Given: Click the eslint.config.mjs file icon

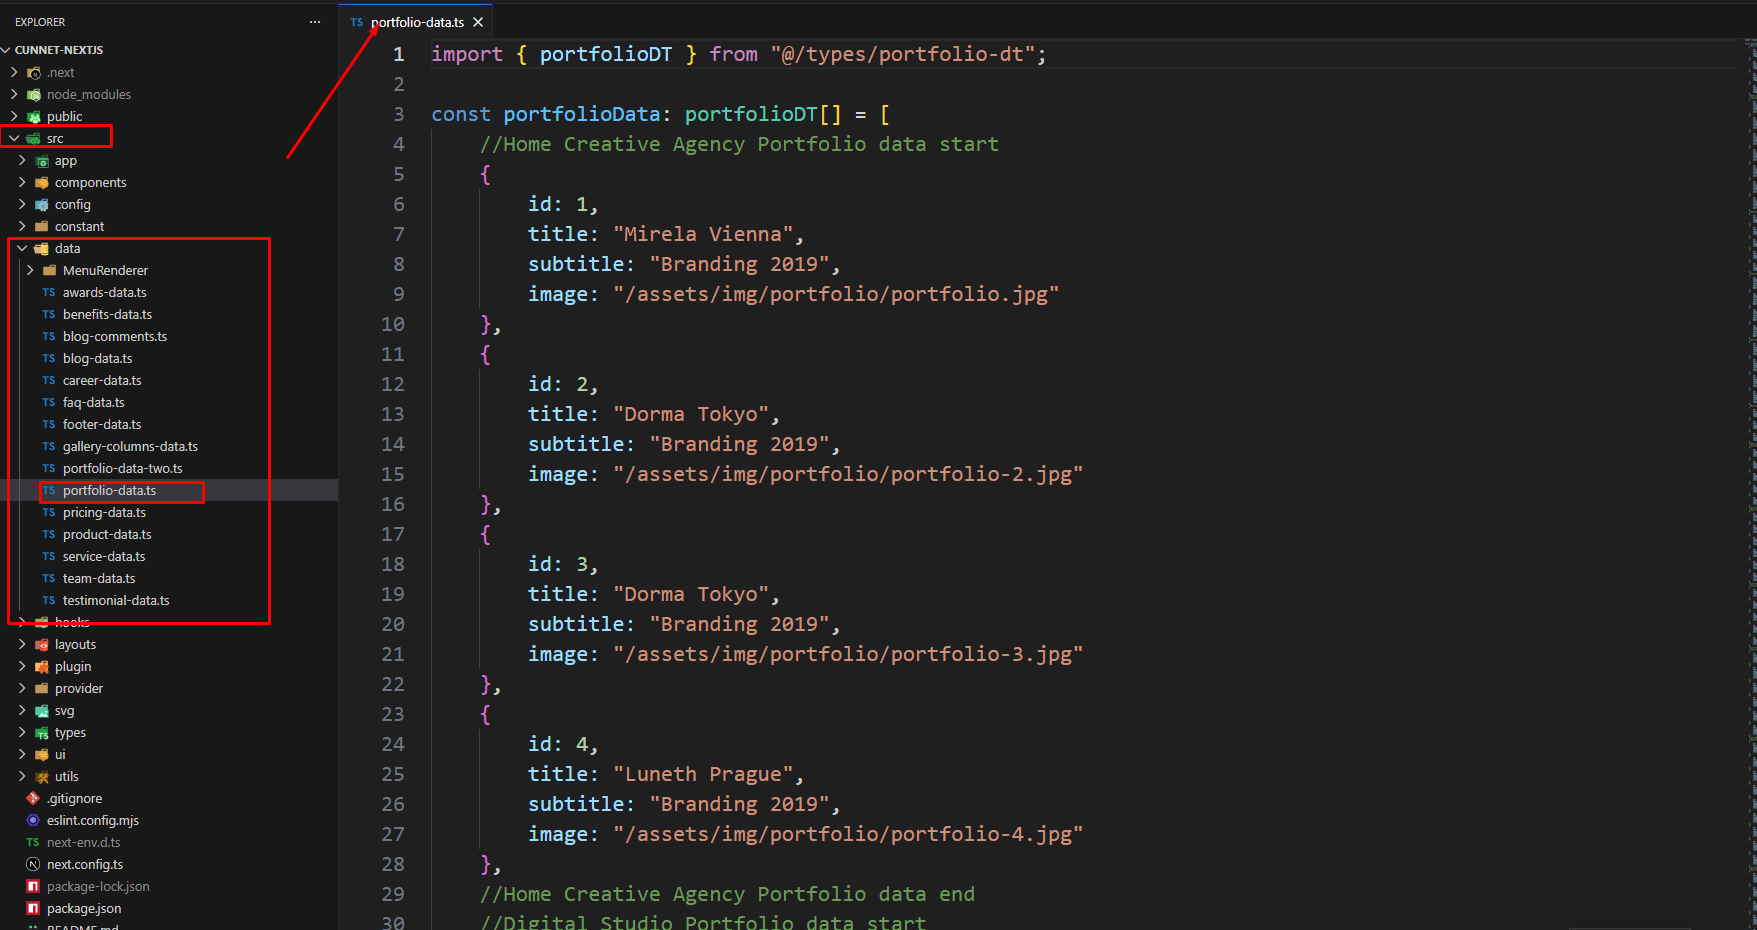Looking at the screenshot, I should [x=33, y=820].
